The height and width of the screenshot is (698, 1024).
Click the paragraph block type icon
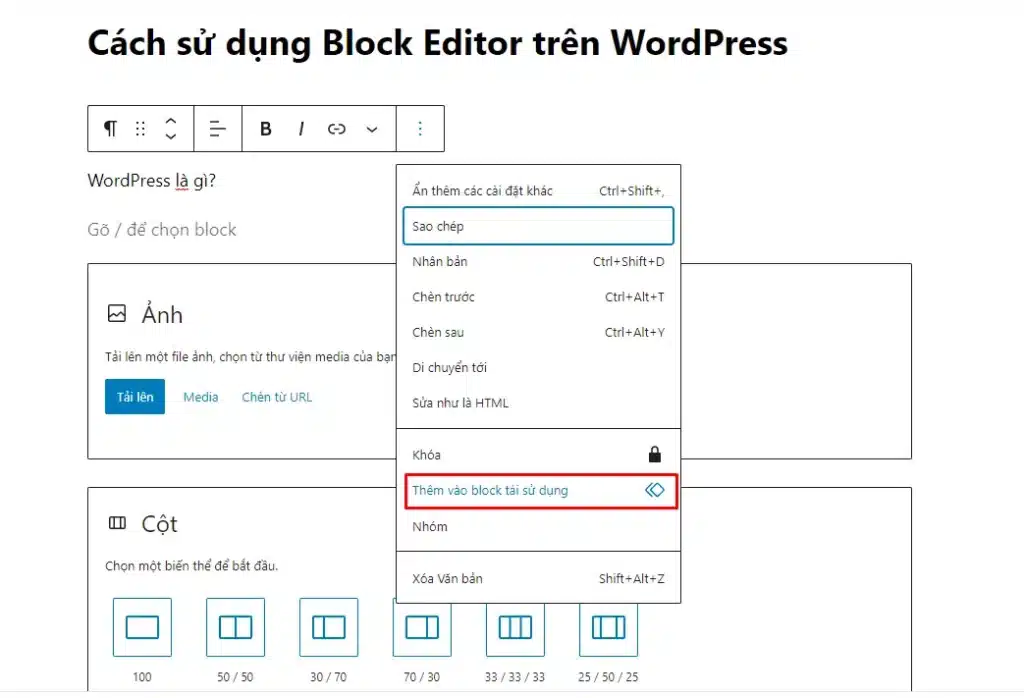click(110, 129)
